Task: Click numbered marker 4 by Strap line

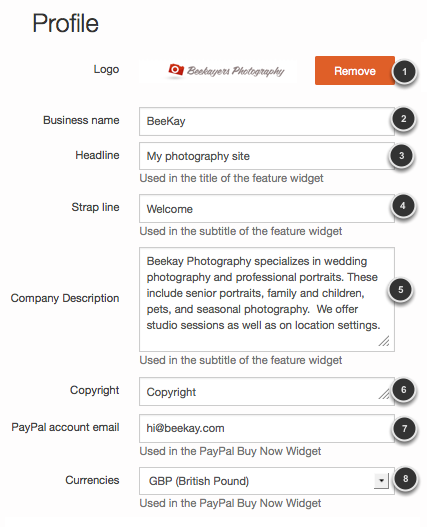Action: [403, 206]
